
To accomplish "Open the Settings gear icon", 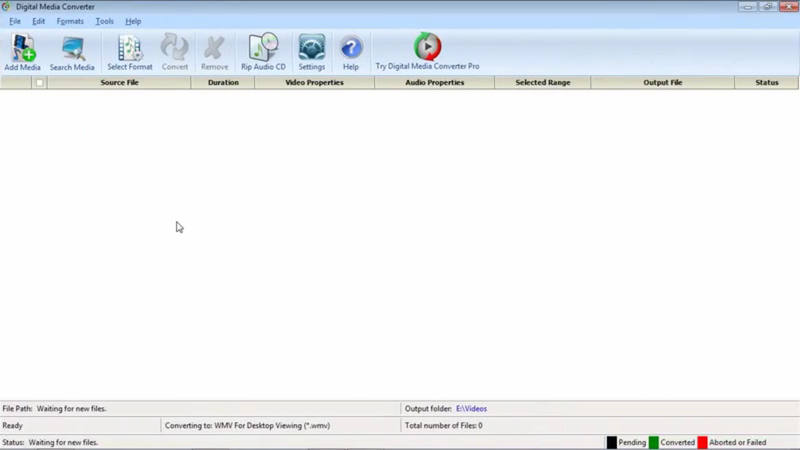I will (x=312, y=52).
